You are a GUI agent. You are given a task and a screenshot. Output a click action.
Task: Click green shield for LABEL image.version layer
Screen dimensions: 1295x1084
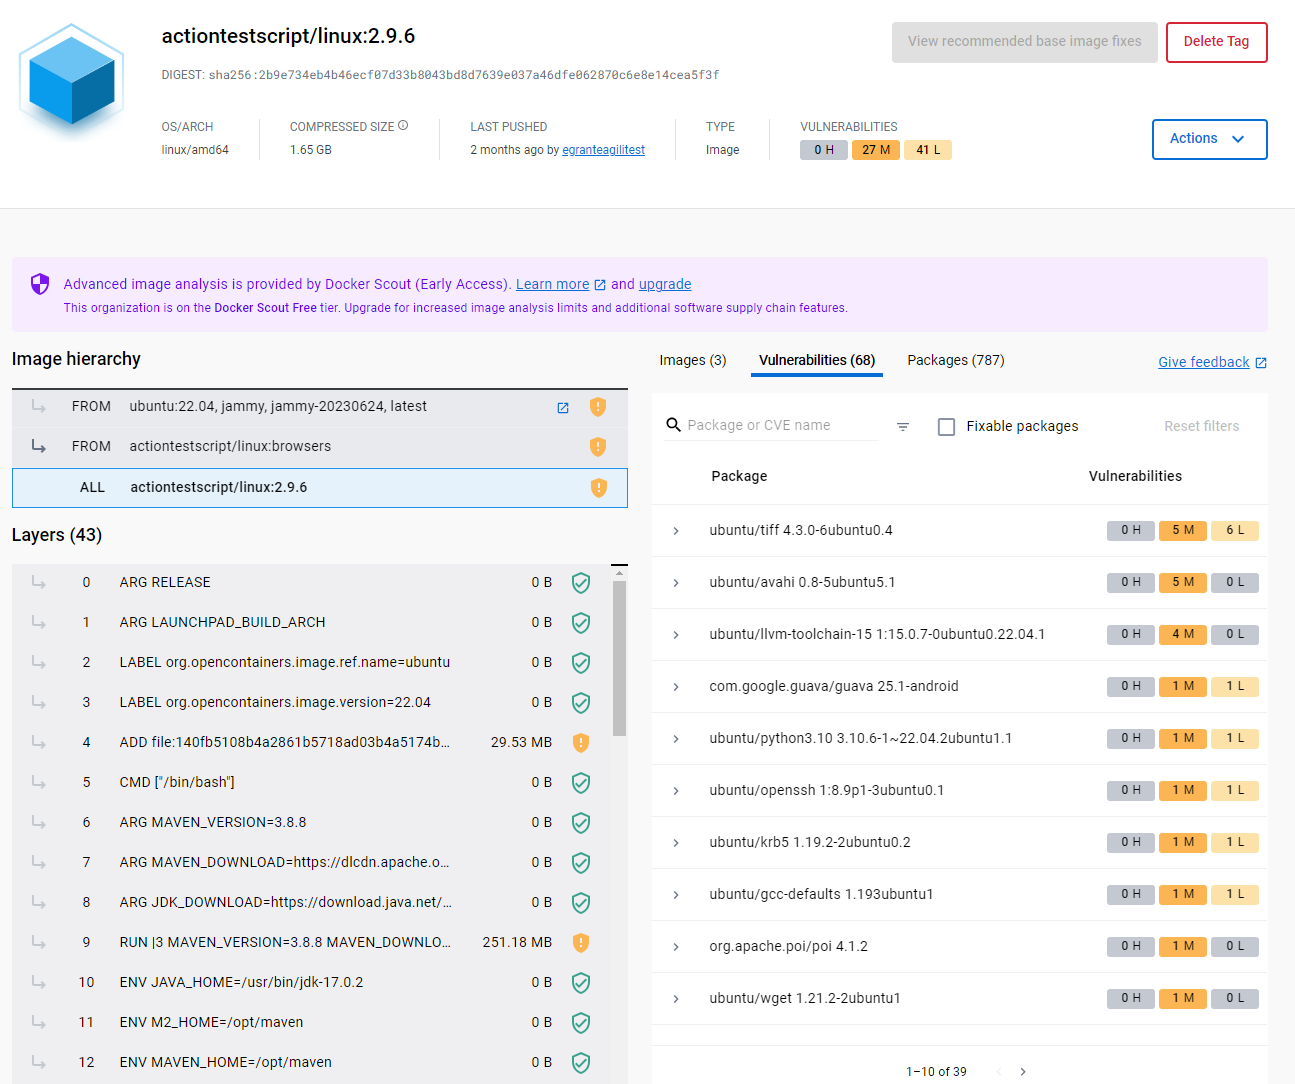[581, 703]
